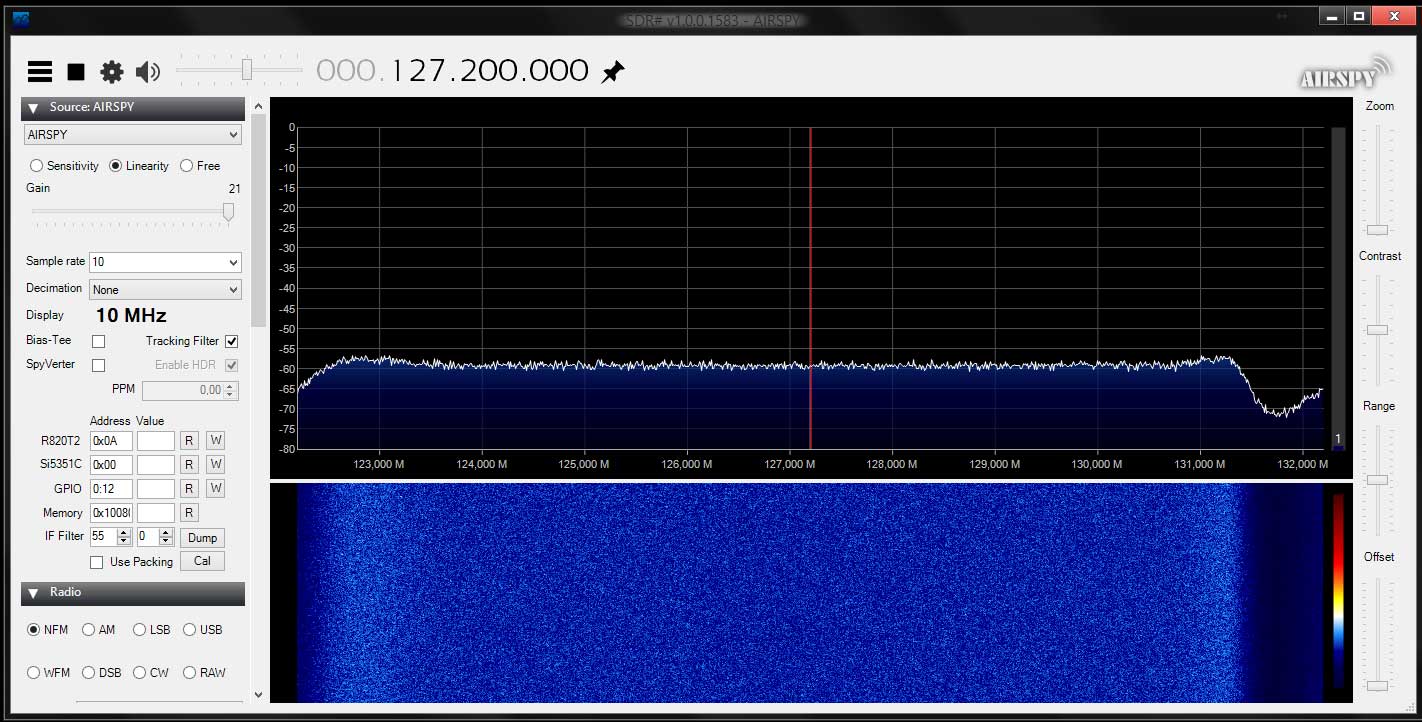This screenshot has height=722, width=1422.
Task: Open the hamburger main menu
Action: [40, 71]
